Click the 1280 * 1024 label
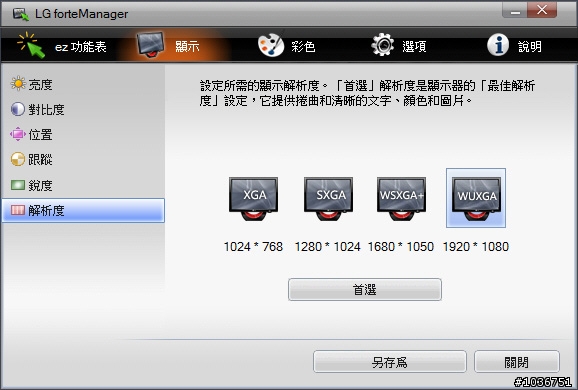 pos(327,247)
